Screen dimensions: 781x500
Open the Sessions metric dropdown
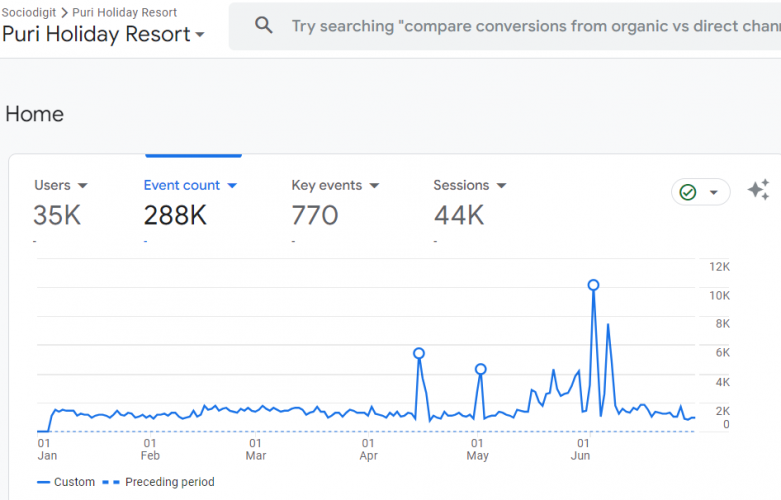tap(501, 186)
